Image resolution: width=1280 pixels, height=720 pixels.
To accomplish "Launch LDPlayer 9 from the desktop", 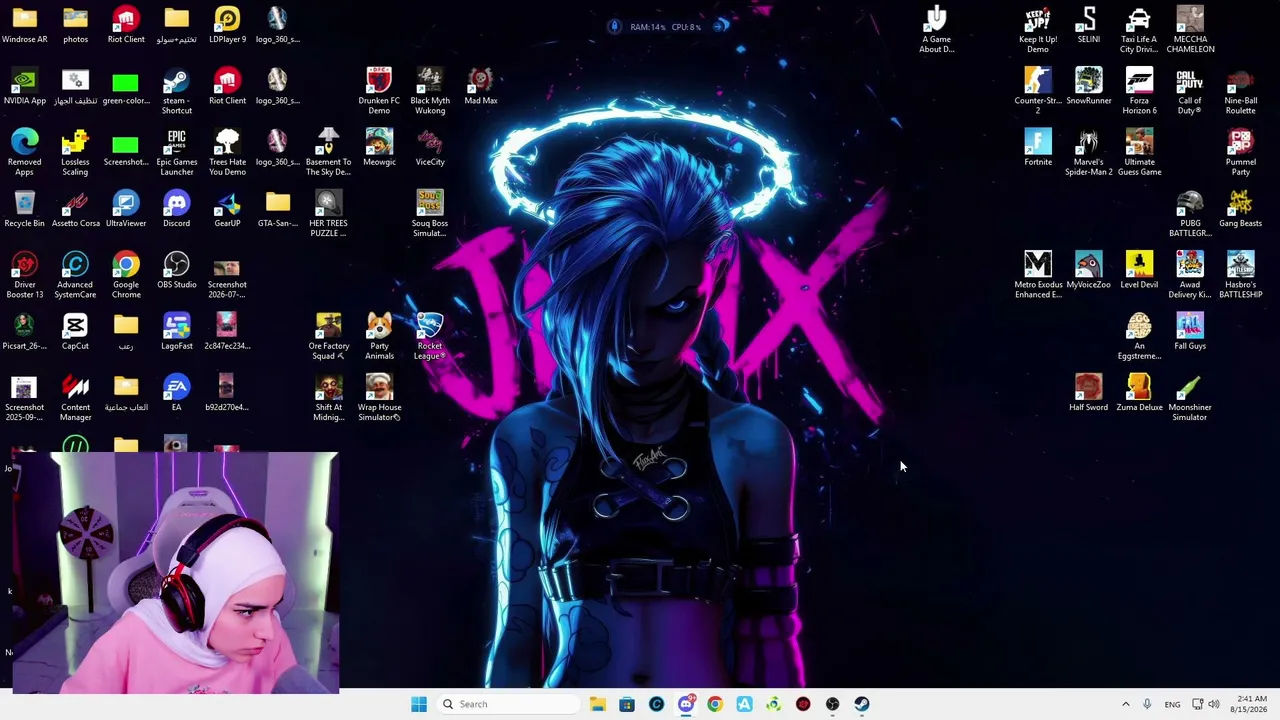I will pyautogui.click(x=227, y=26).
